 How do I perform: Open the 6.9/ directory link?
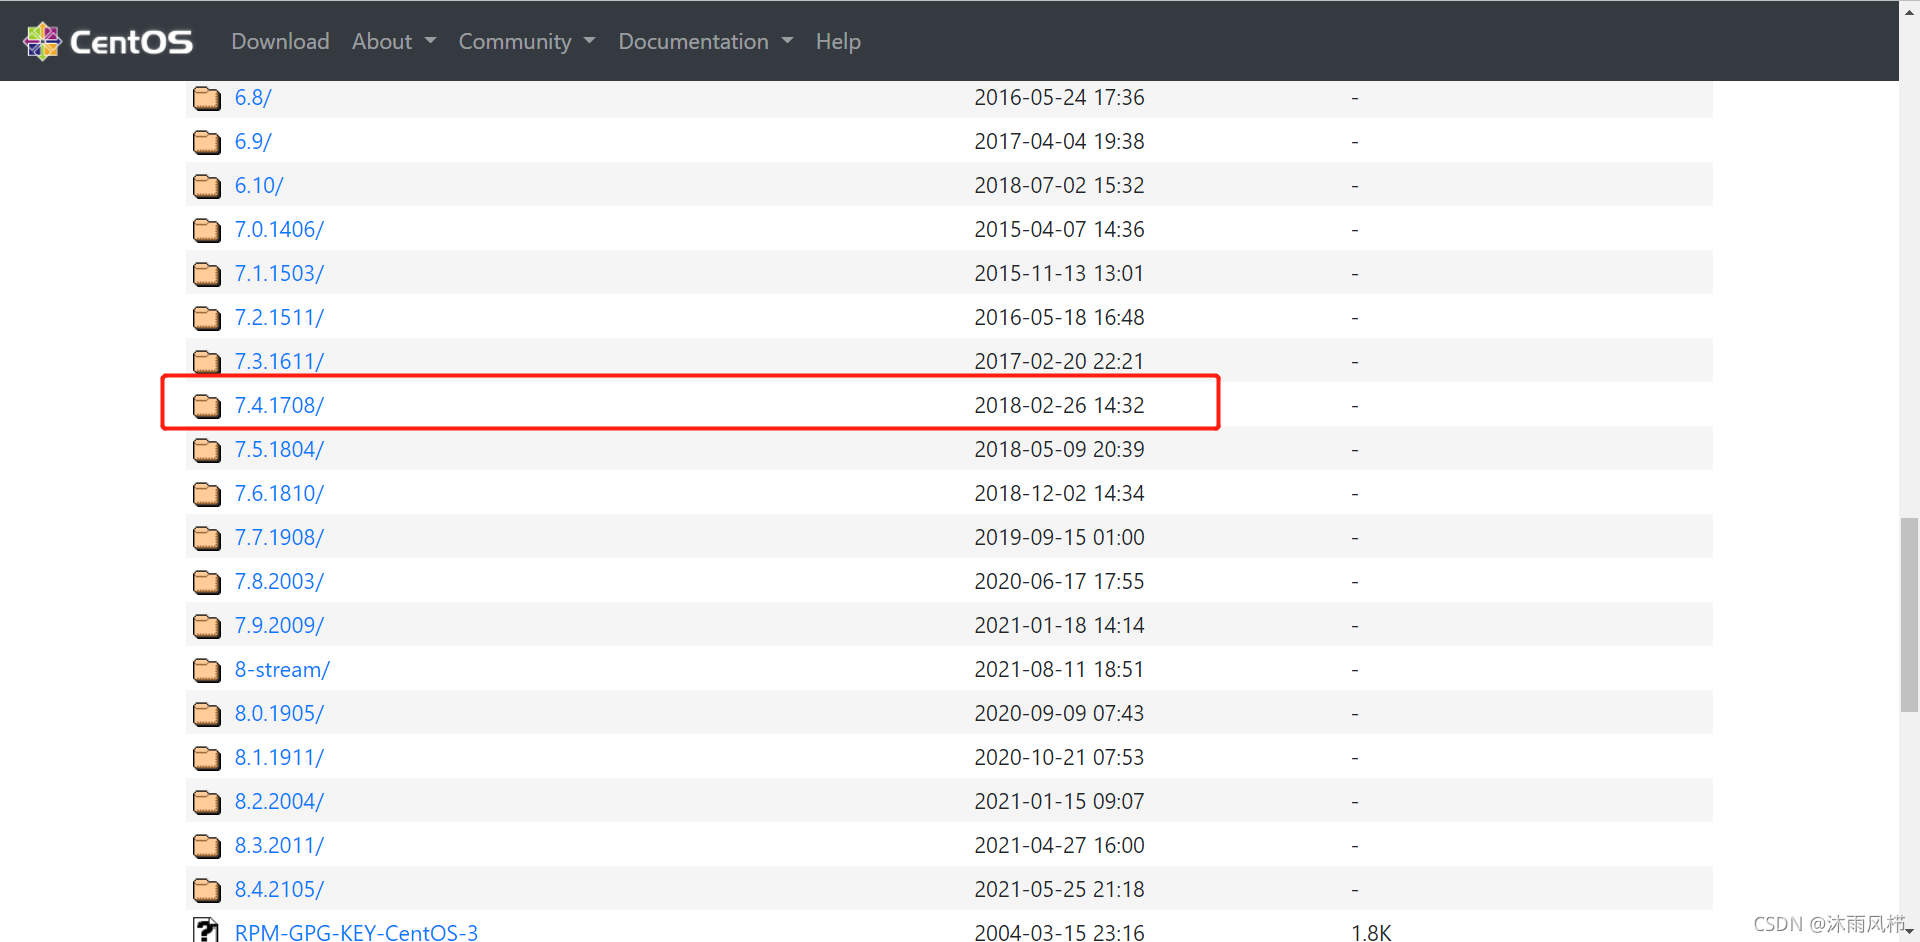point(253,141)
